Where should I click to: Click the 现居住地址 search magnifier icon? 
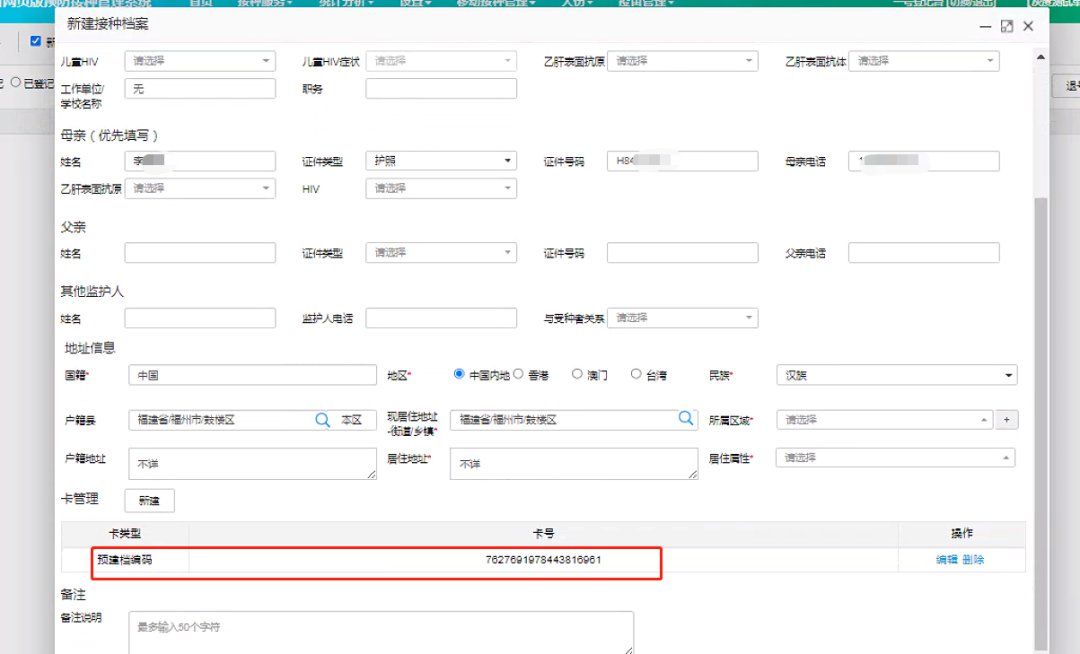tap(686, 419)
